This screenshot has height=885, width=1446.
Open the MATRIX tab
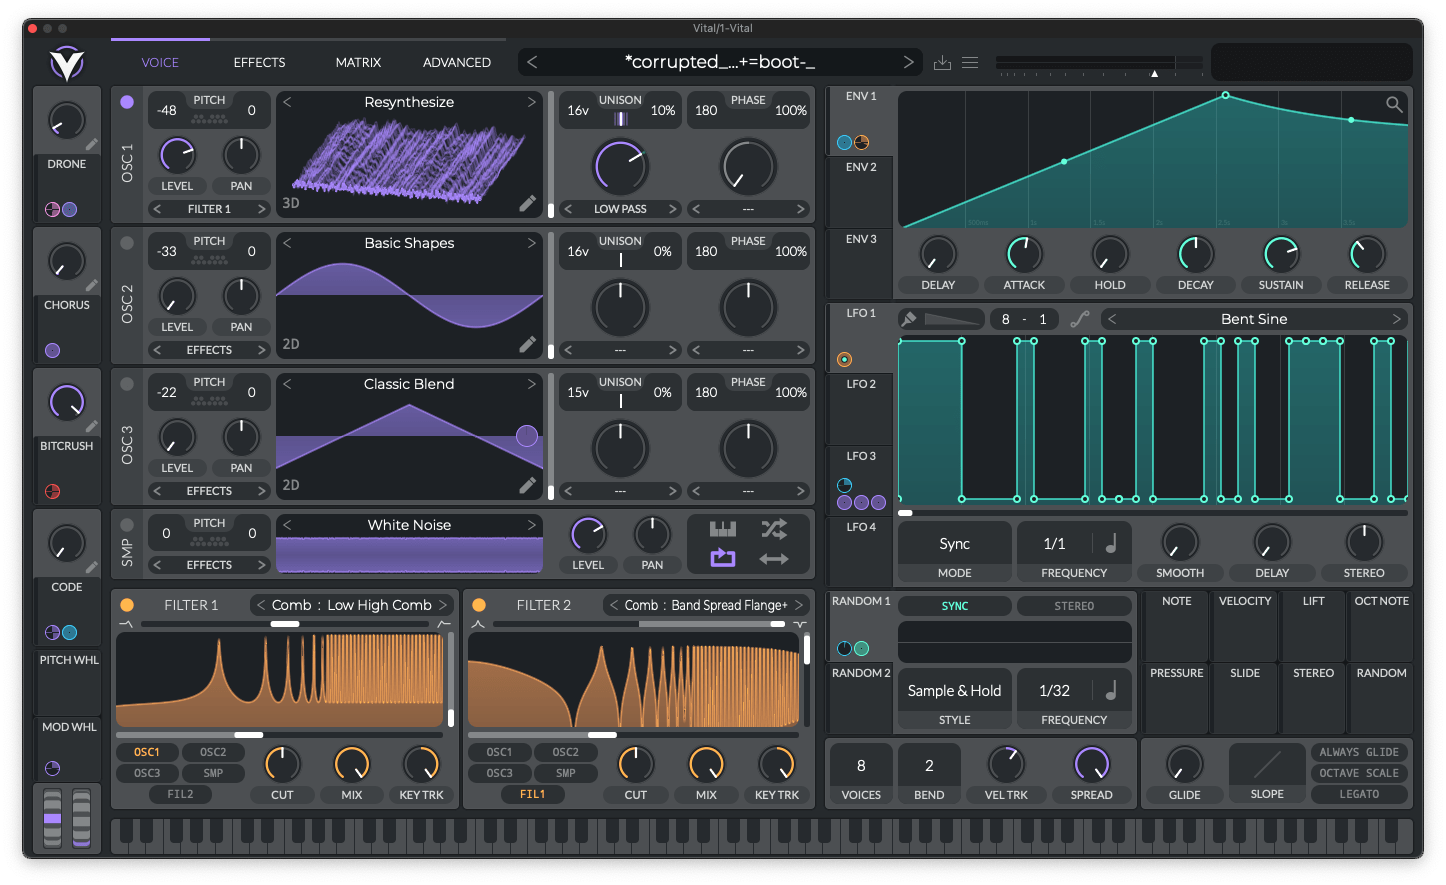[x=358, y=62]
